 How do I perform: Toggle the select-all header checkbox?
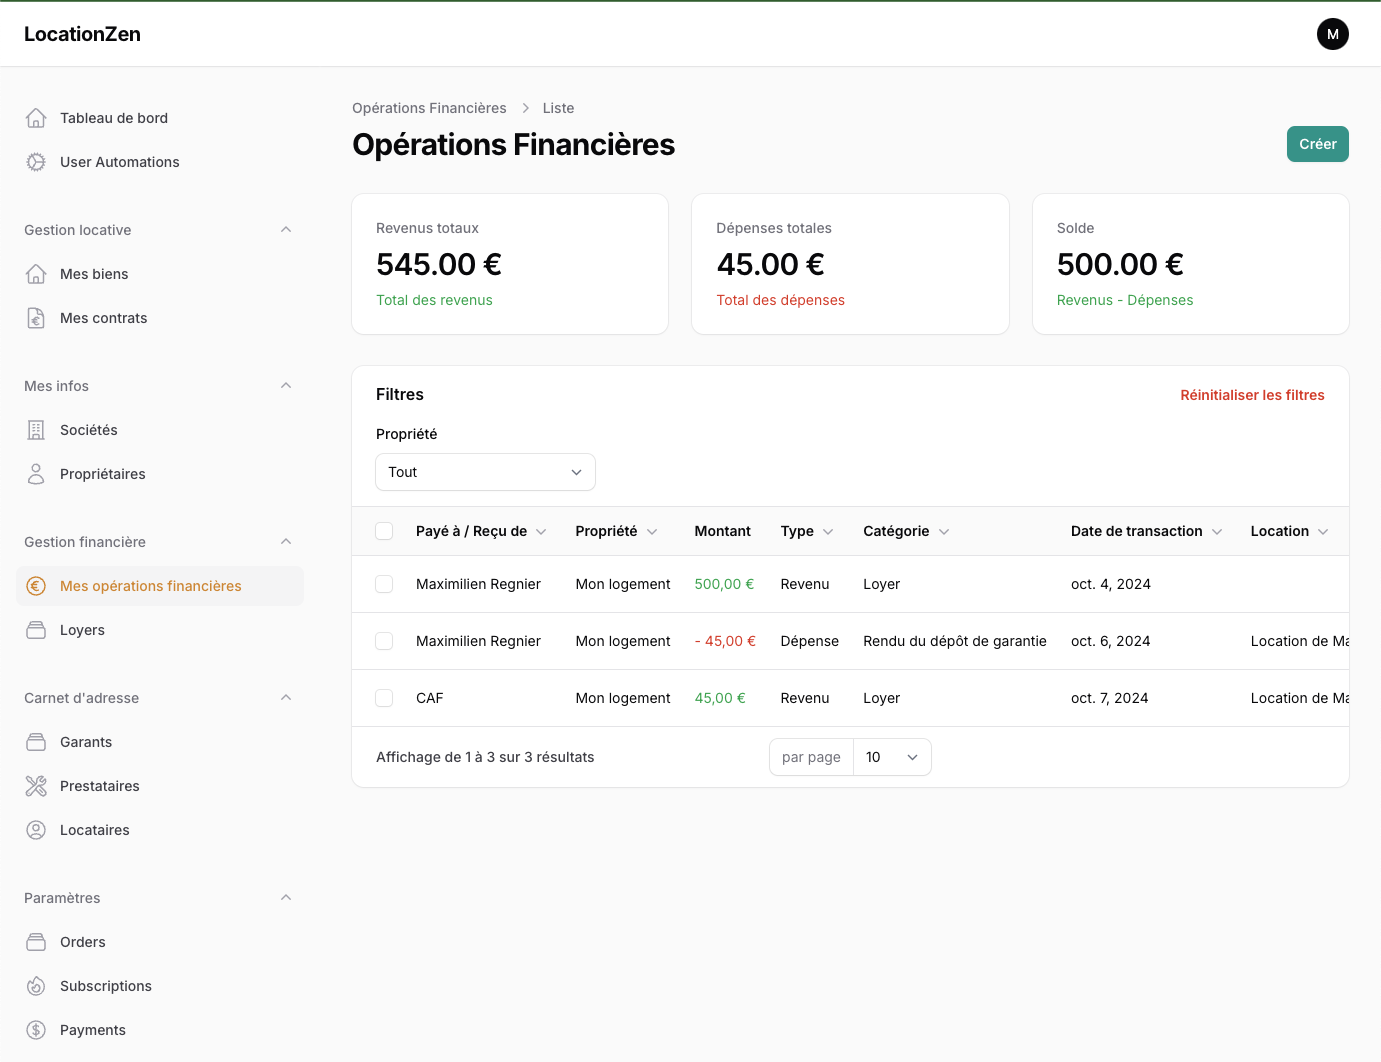click(384, 531)
